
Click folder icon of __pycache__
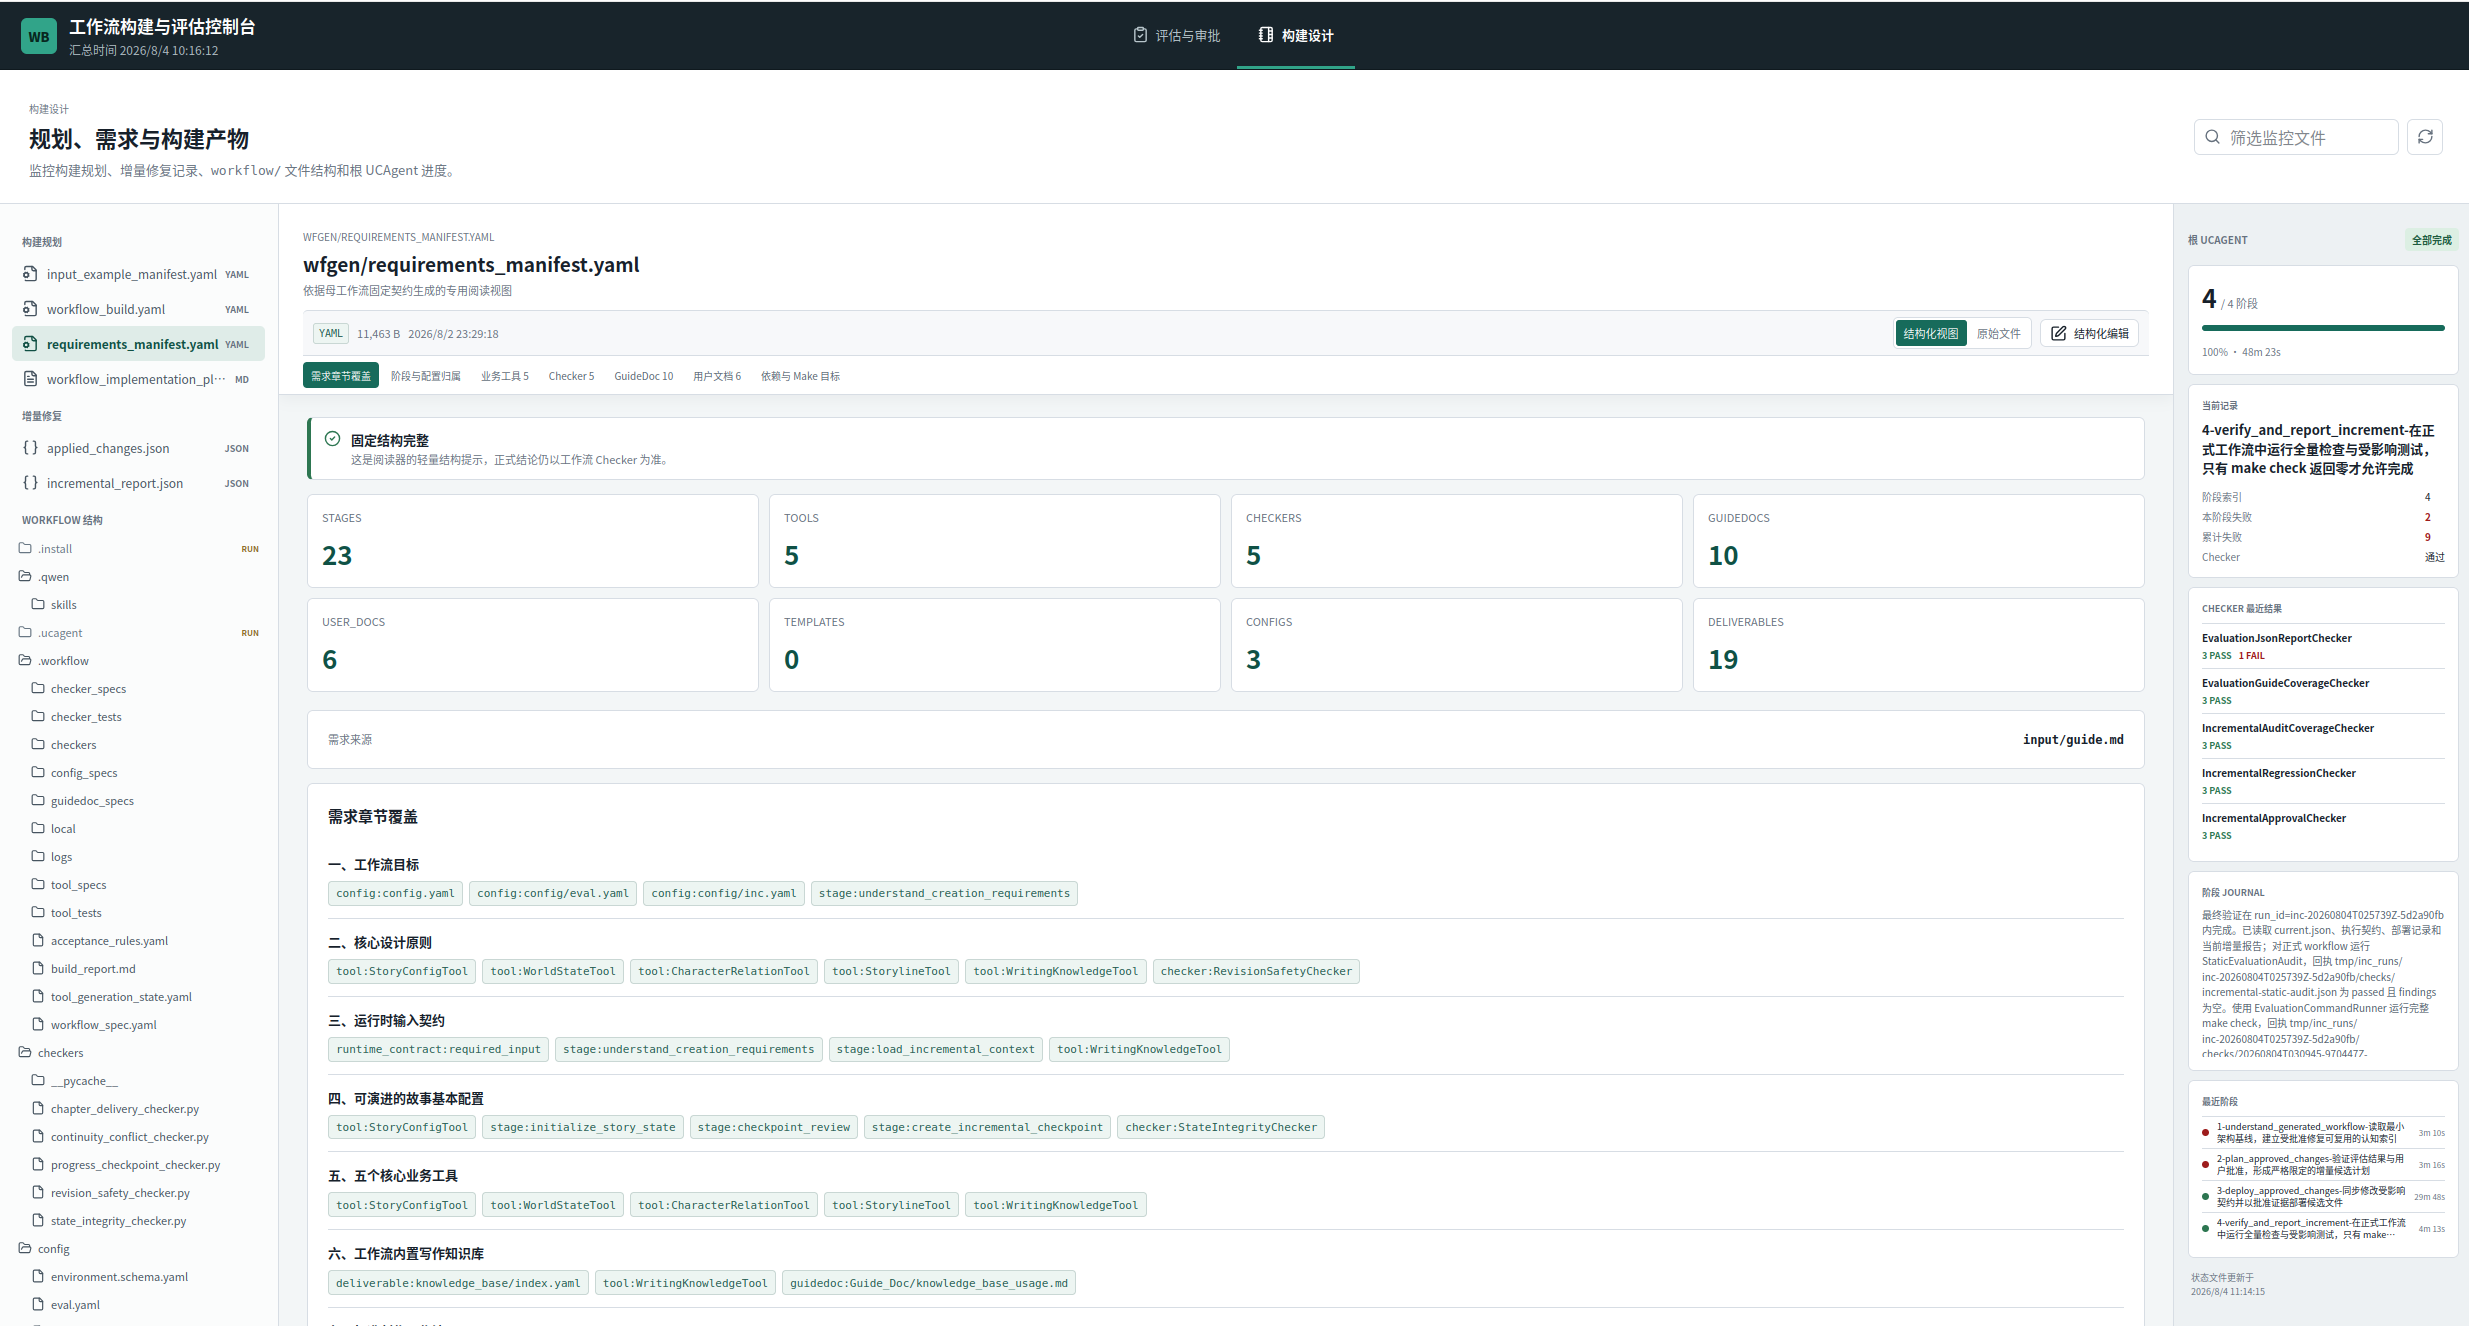point(38,1080)
